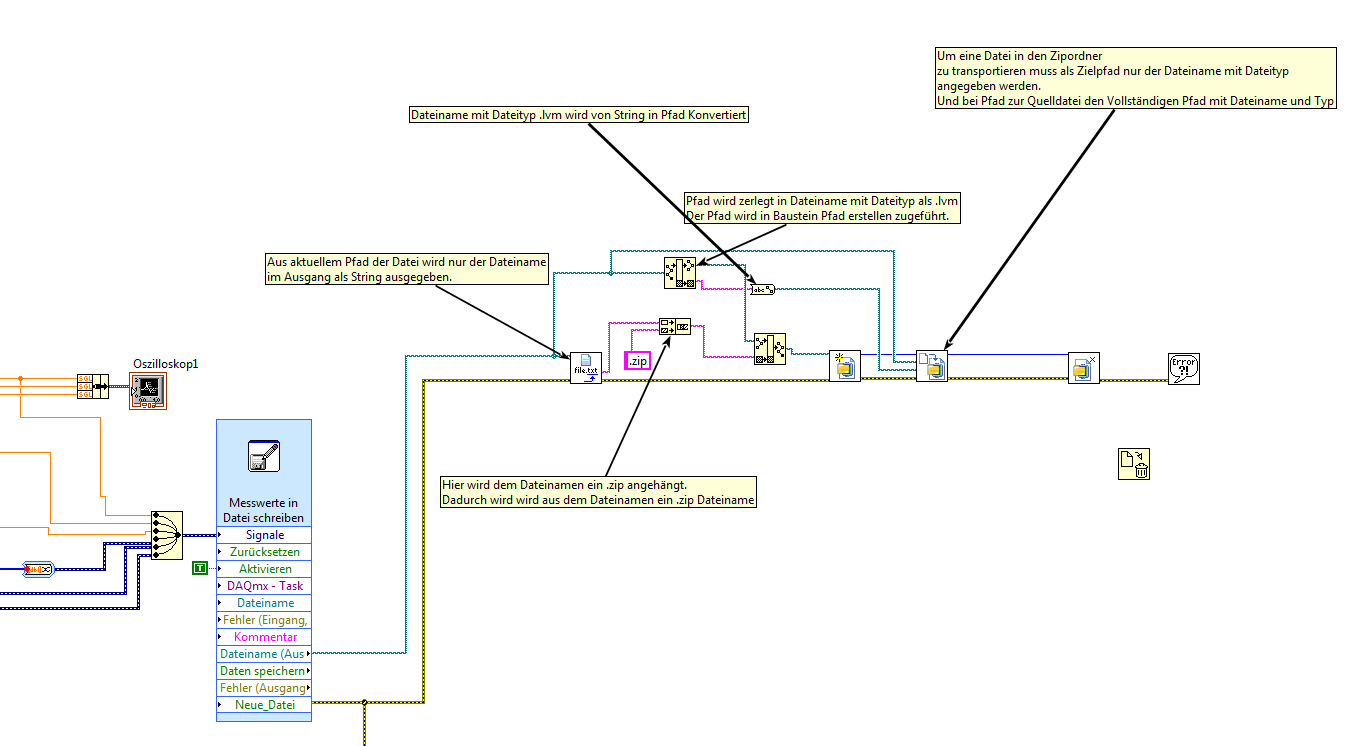Click the comment starting 'Um eine Datei'
The image size is (1358, 746).
click(1135, 78)
